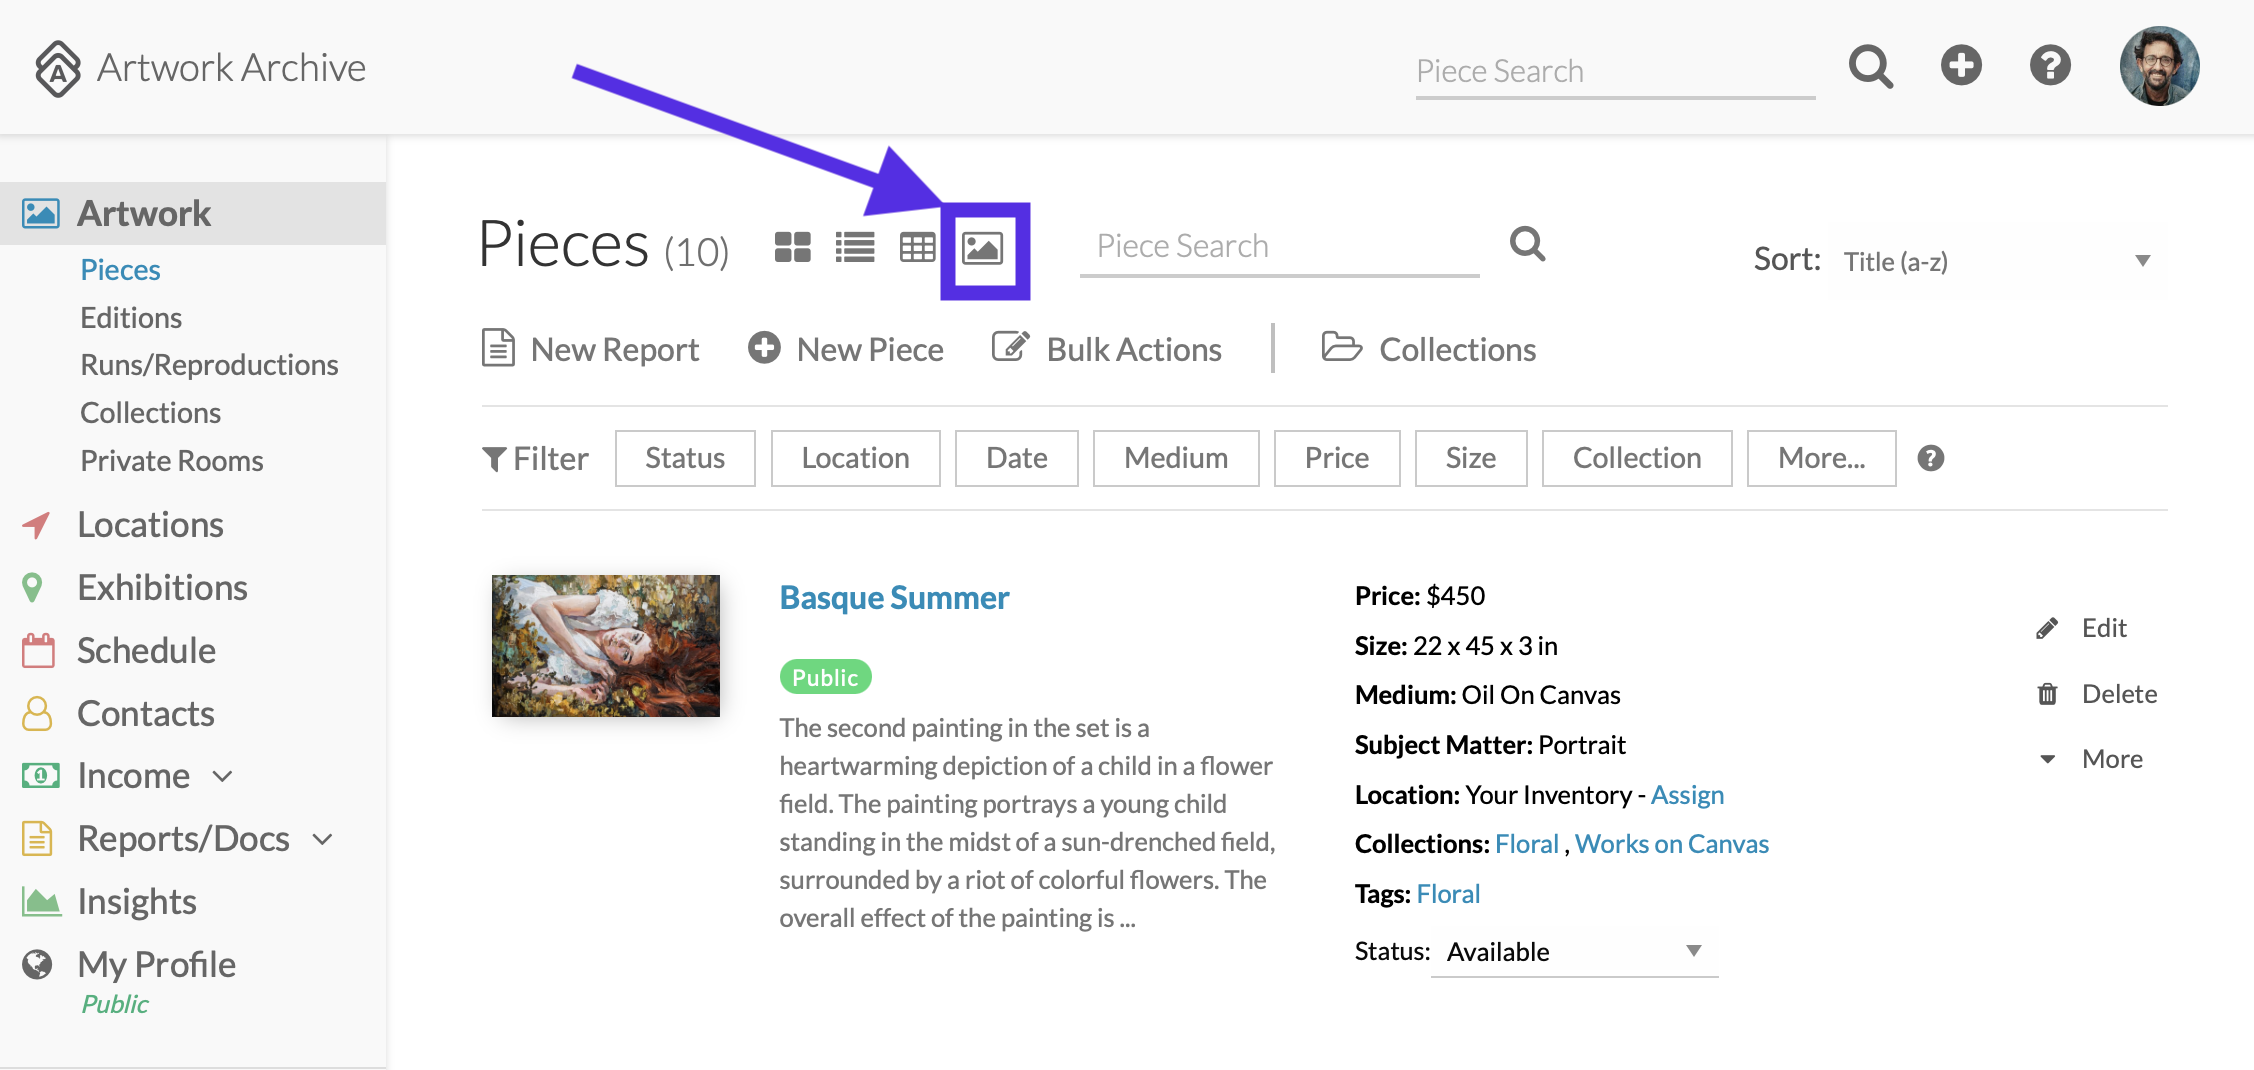Select the table view icon

click(x=917, y=247)
